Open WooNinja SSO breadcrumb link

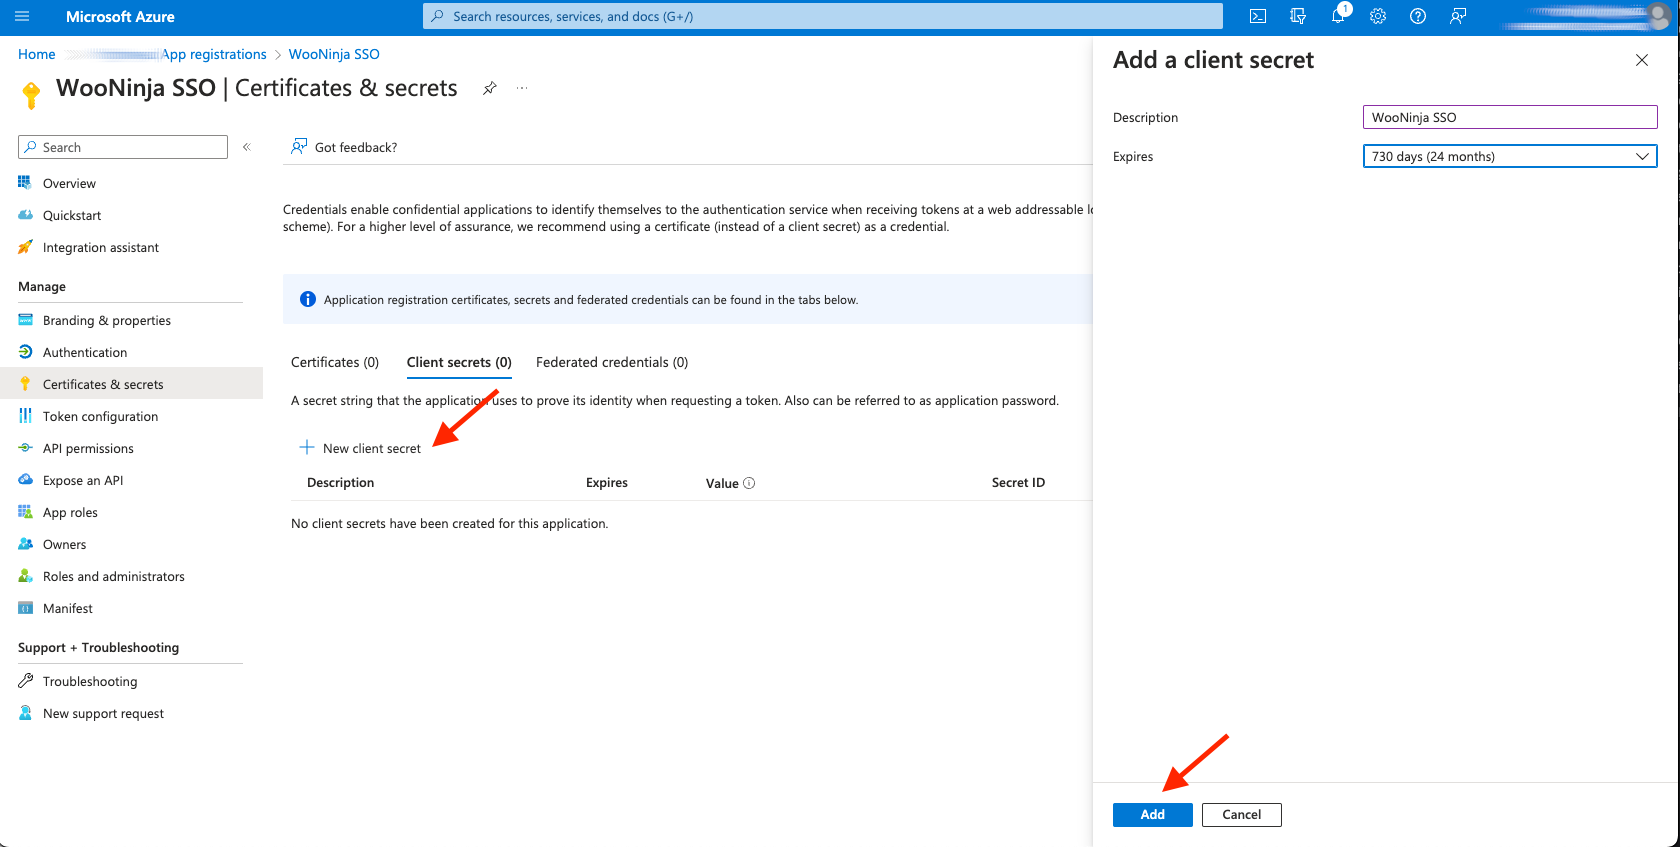(x=334, y=54)
